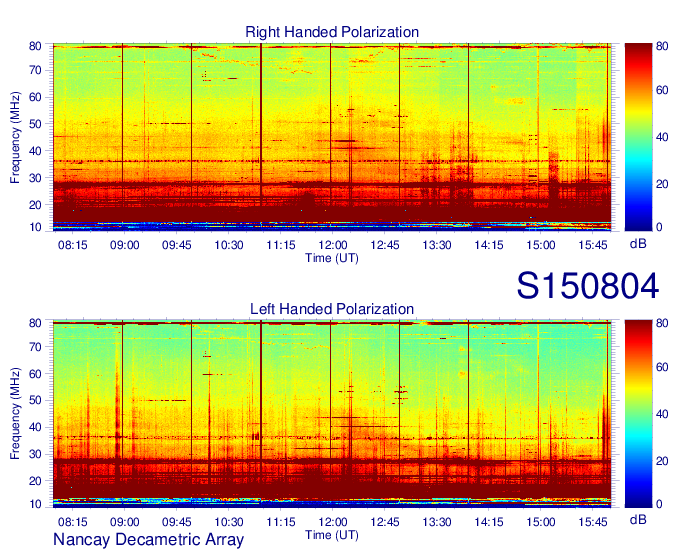680x552 pixels.
Task: Click the 14:15 tick label under the bottom plot
Action: [489, 522]
